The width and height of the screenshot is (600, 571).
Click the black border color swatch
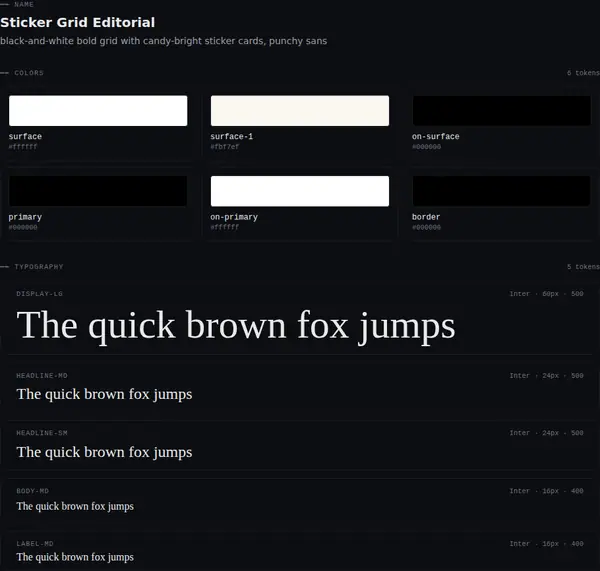click(x=501, y=191)
